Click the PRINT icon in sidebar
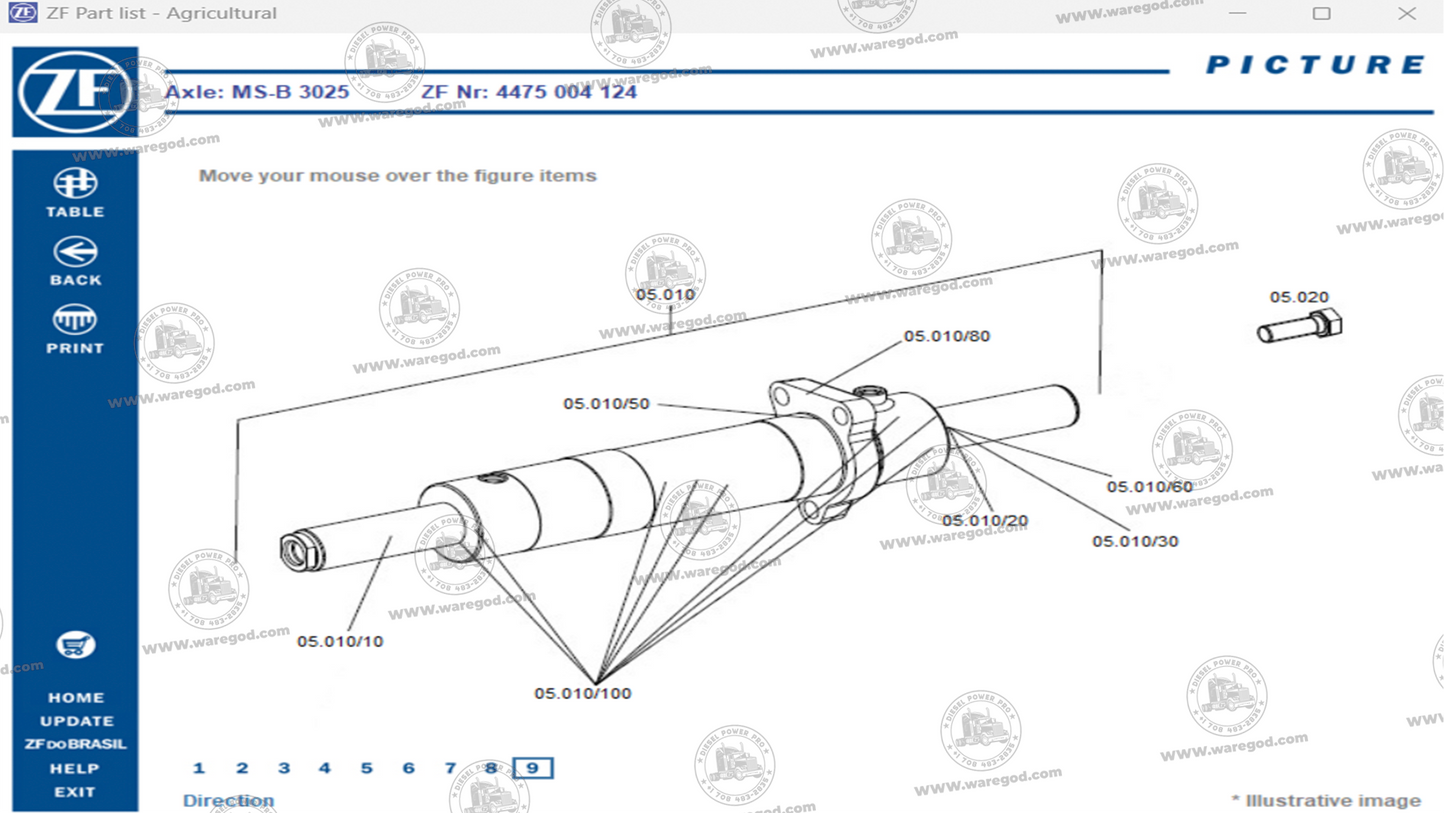1445x813 pixels. (x=75, y=320)
